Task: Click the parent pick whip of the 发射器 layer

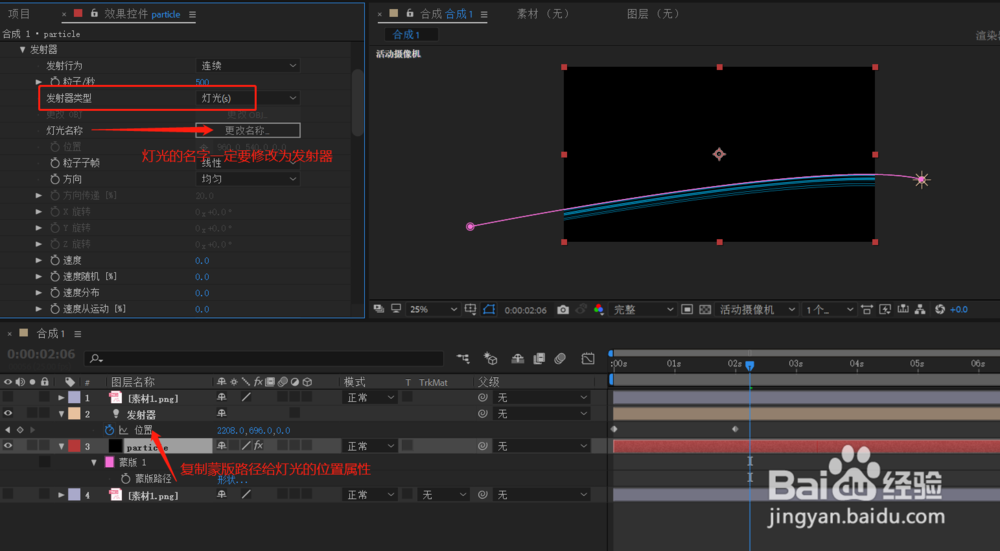Action: [x=483, y=413]
